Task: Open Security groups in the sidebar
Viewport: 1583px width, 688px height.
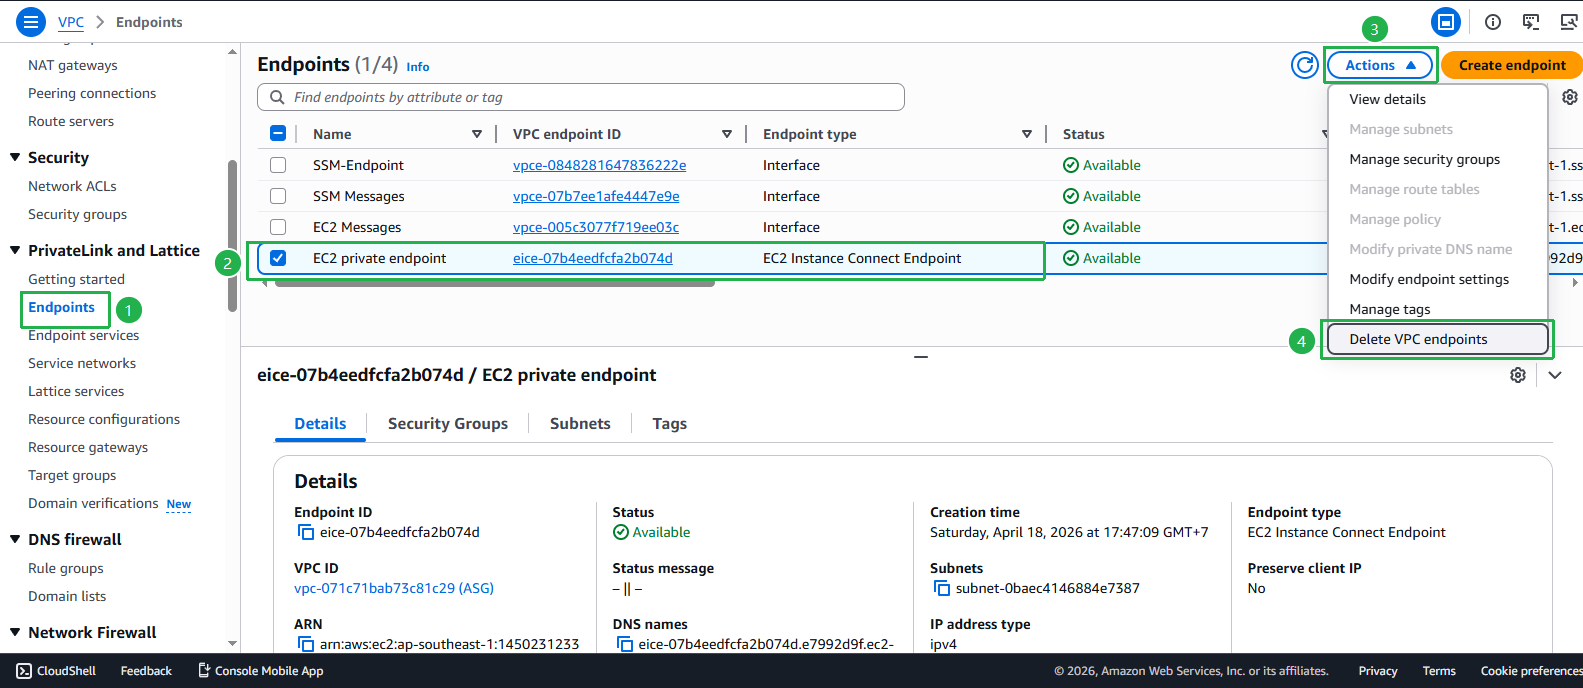Action: click(x=78, y=215)
